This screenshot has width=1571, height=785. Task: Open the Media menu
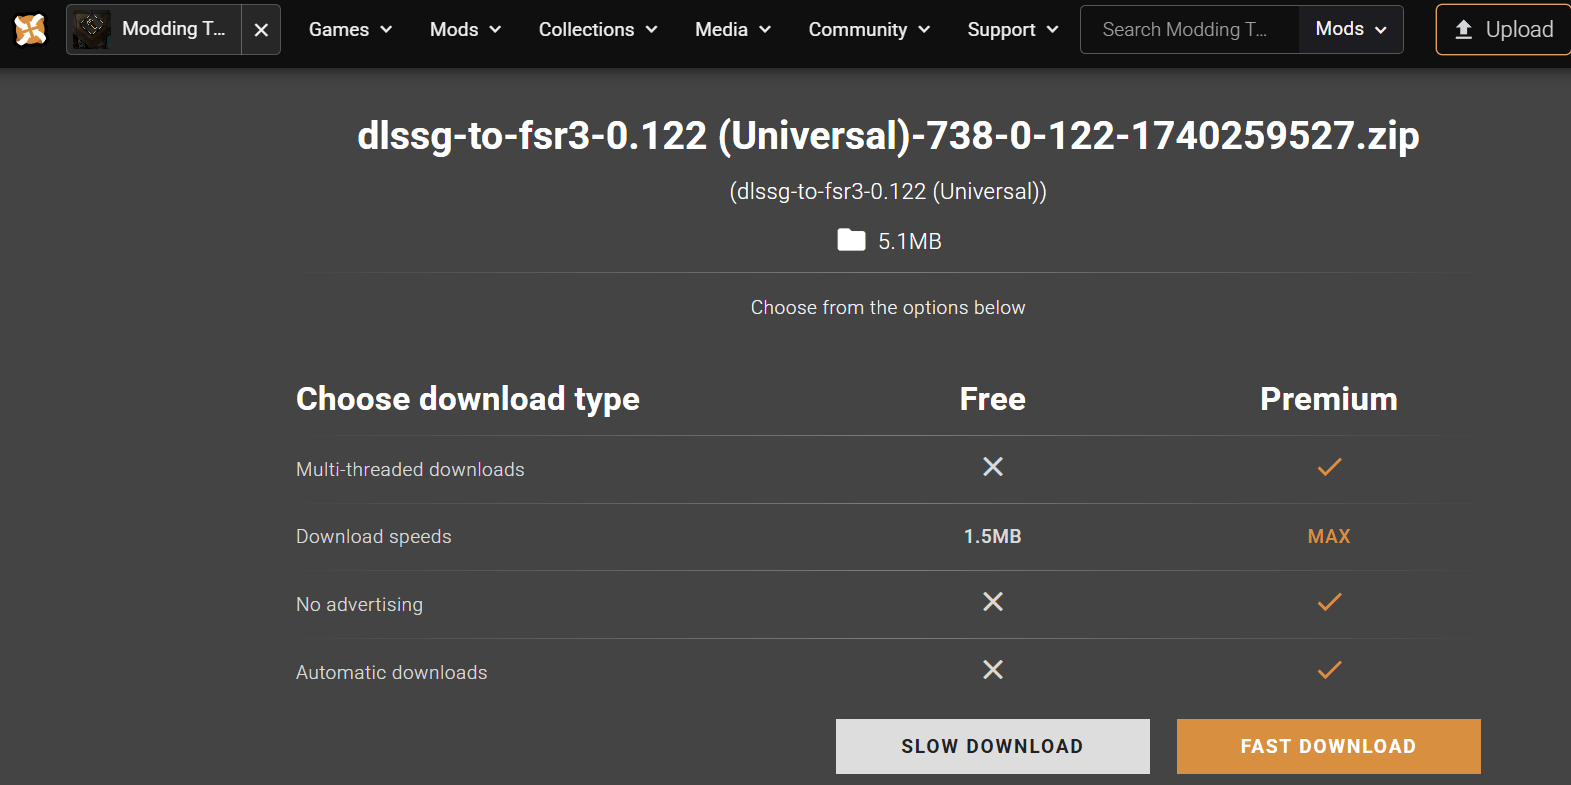pos(732,30)
